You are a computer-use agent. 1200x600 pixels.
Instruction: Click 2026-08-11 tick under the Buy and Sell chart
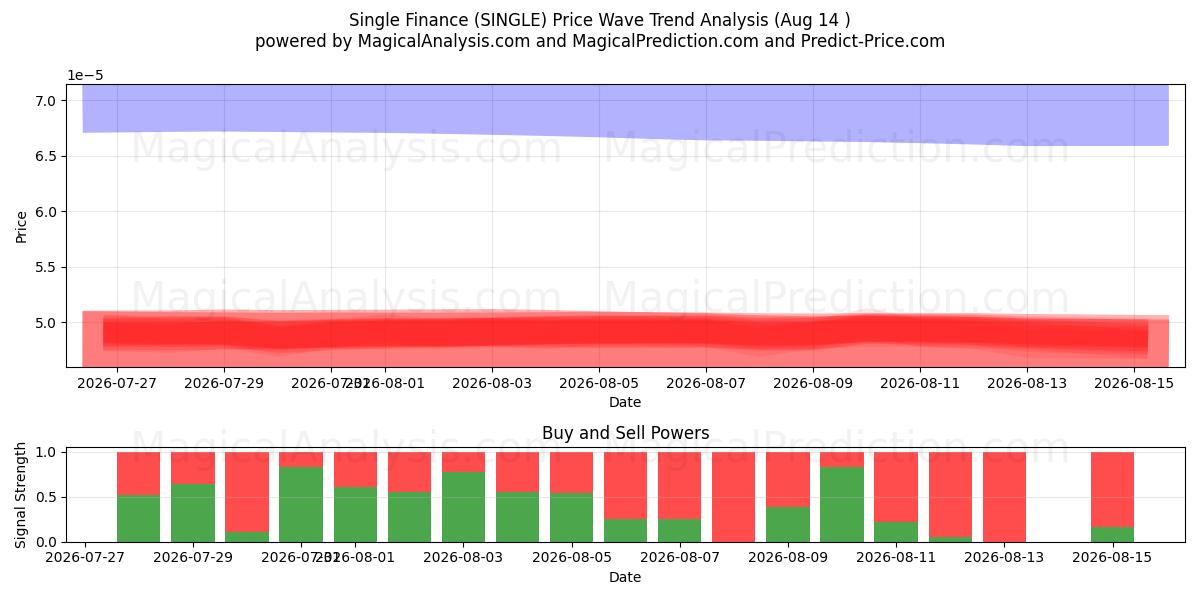(x=897, y=557)
